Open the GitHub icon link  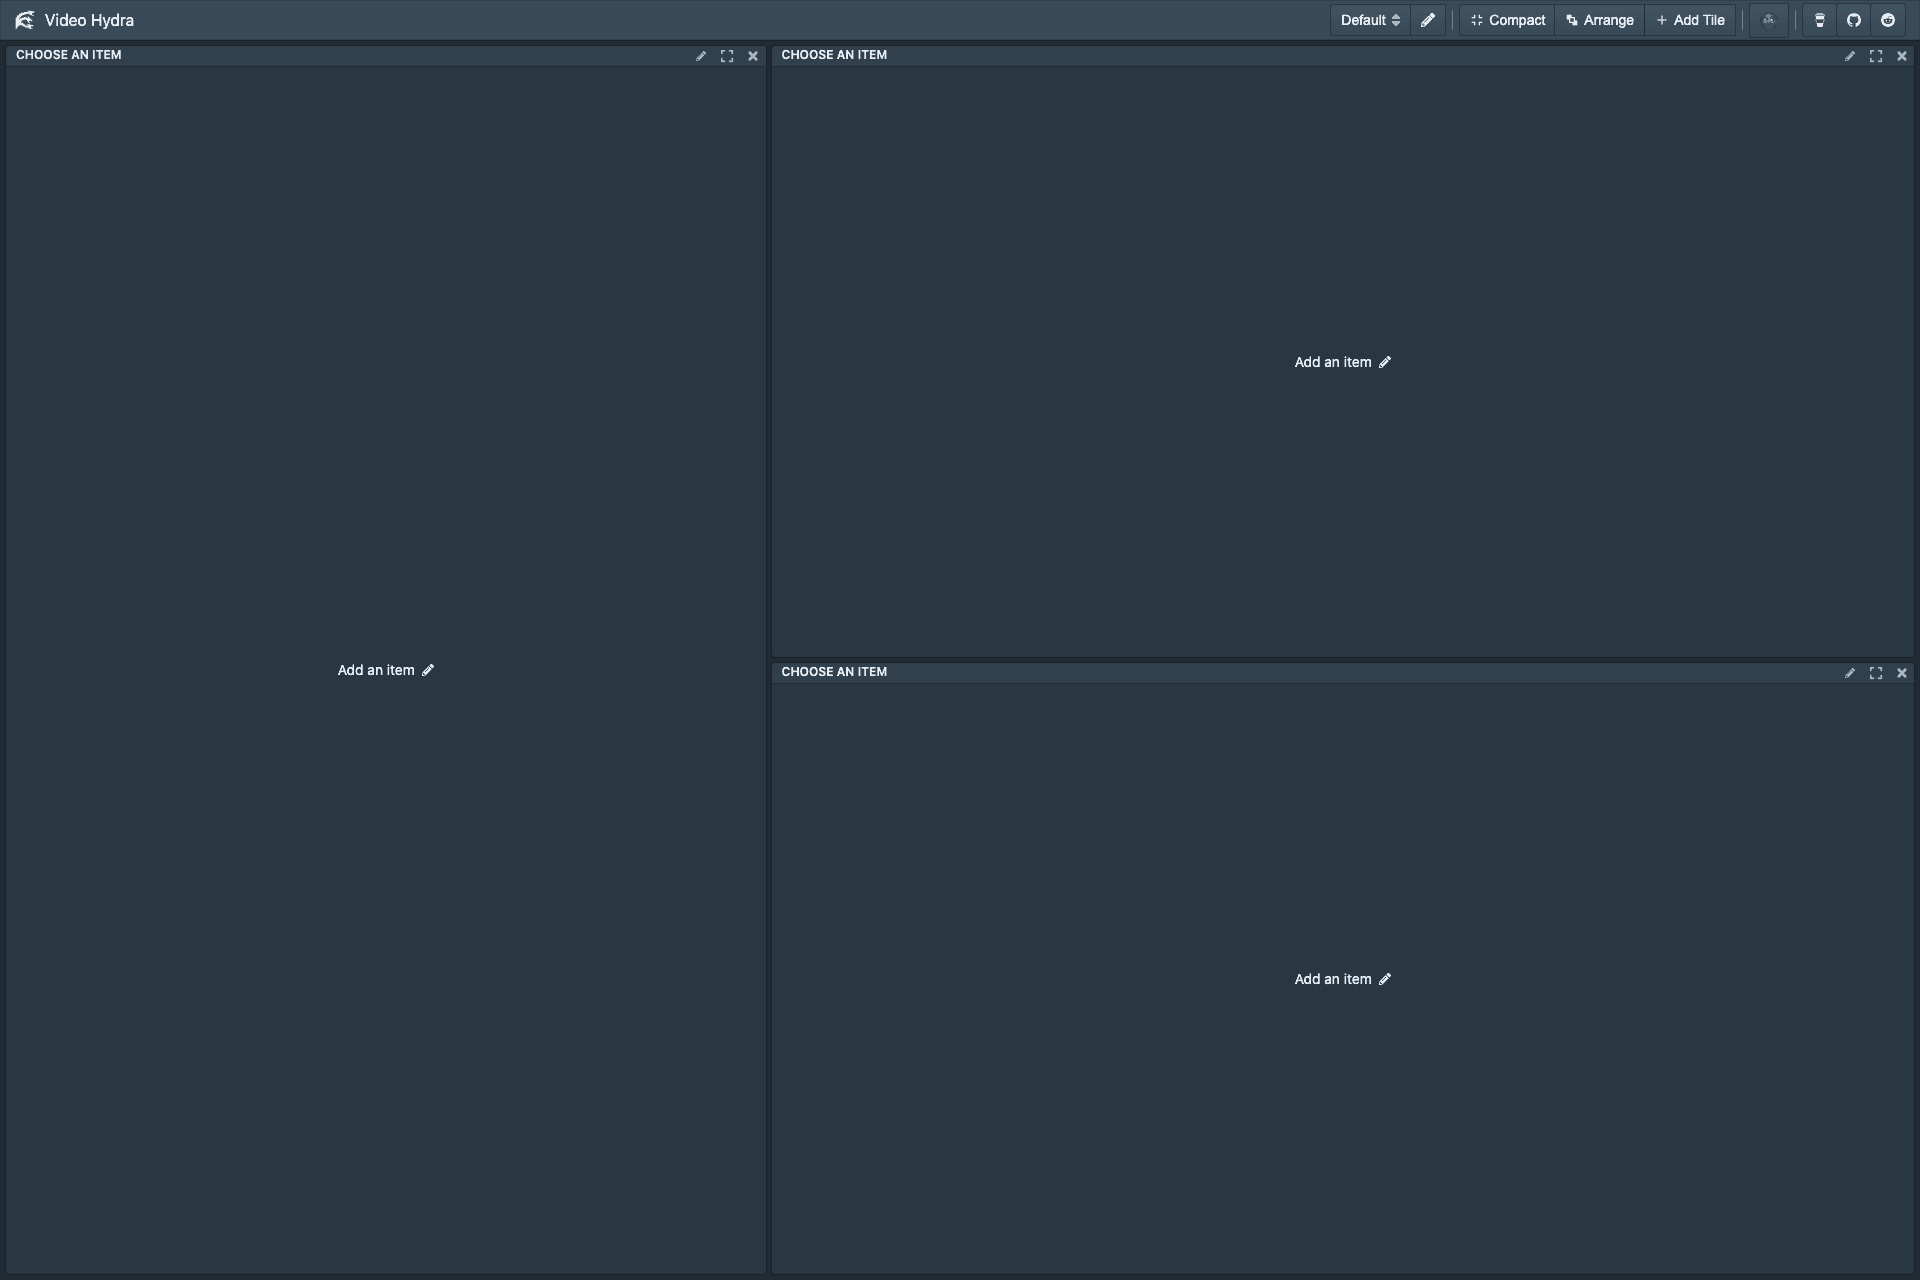1854,20
